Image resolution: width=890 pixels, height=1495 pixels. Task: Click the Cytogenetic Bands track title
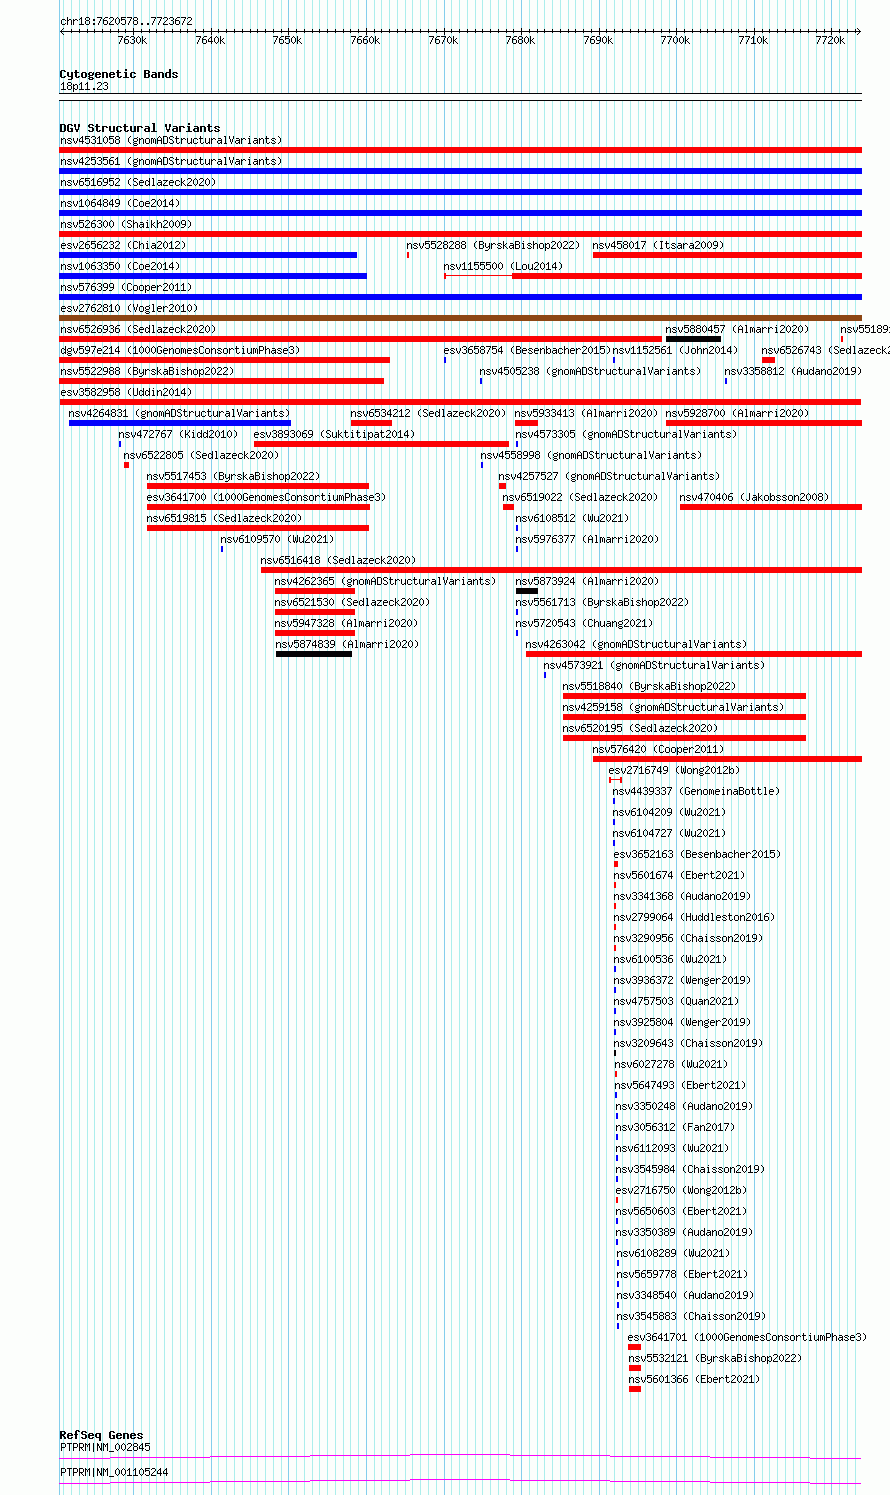(x=119, y=74)
